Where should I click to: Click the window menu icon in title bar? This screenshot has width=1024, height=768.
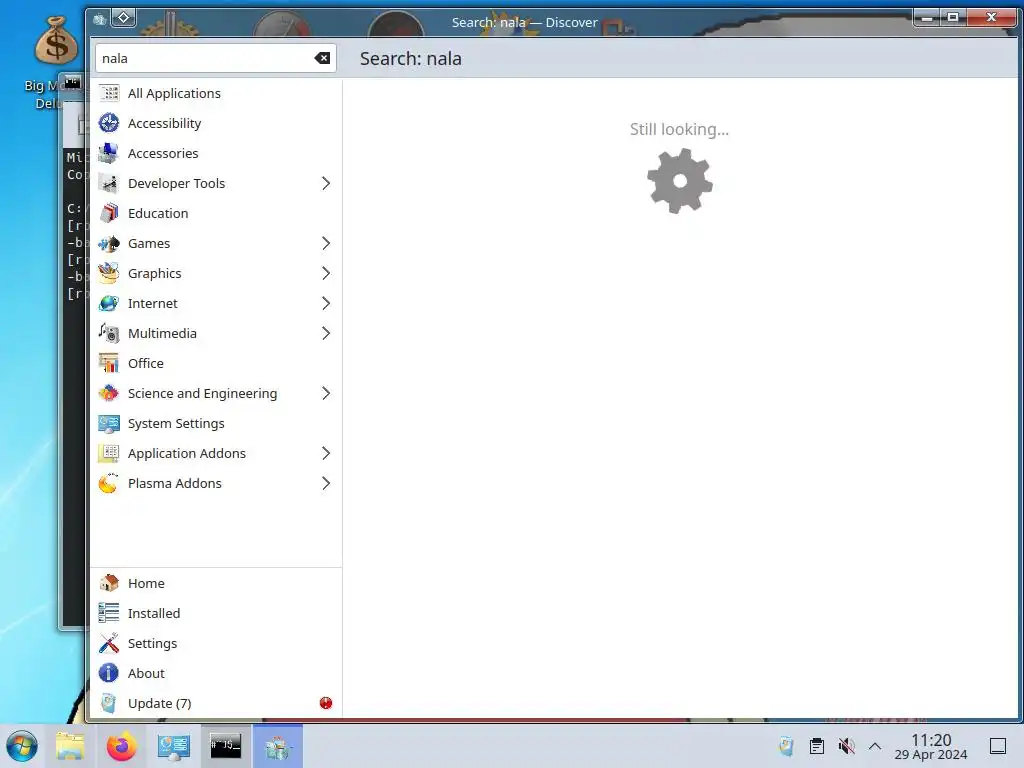coord(99,19)
